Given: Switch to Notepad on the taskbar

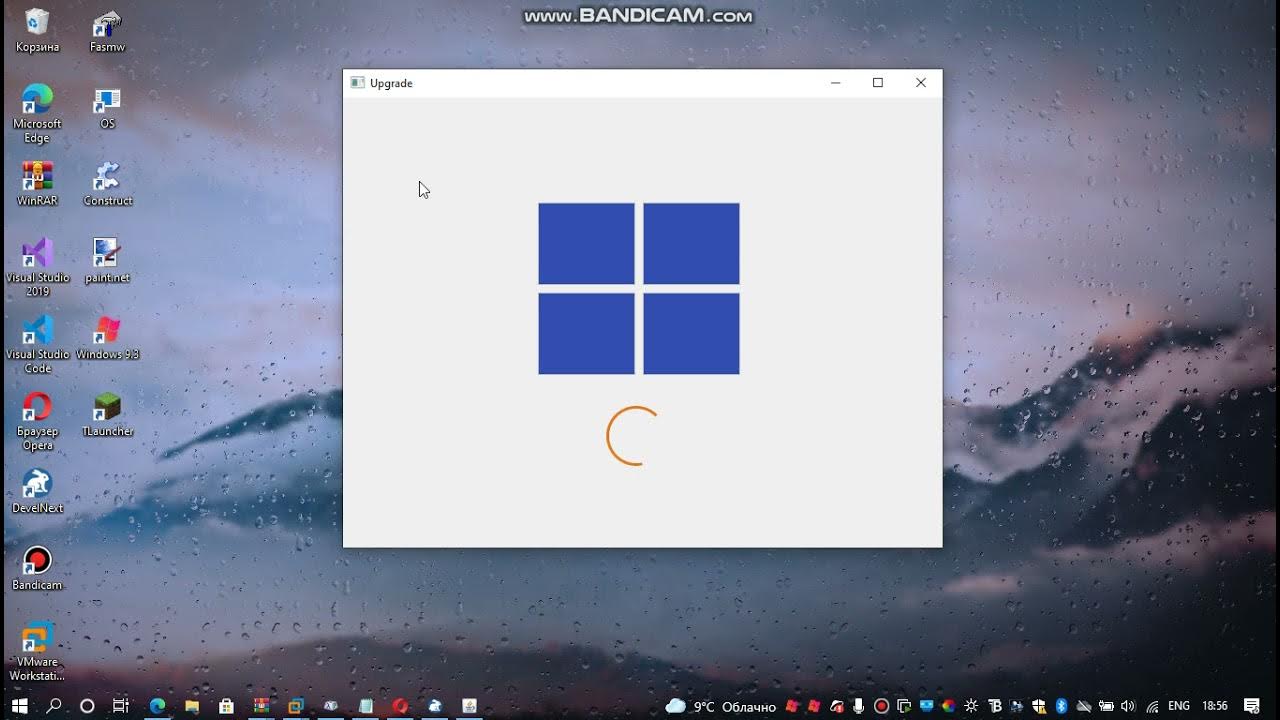Looking at the screenshot, I should [365, 706].
